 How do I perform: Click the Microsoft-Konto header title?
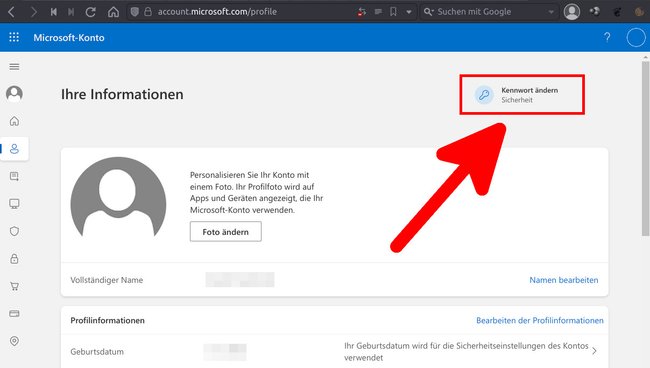click(x=69, y=38)
